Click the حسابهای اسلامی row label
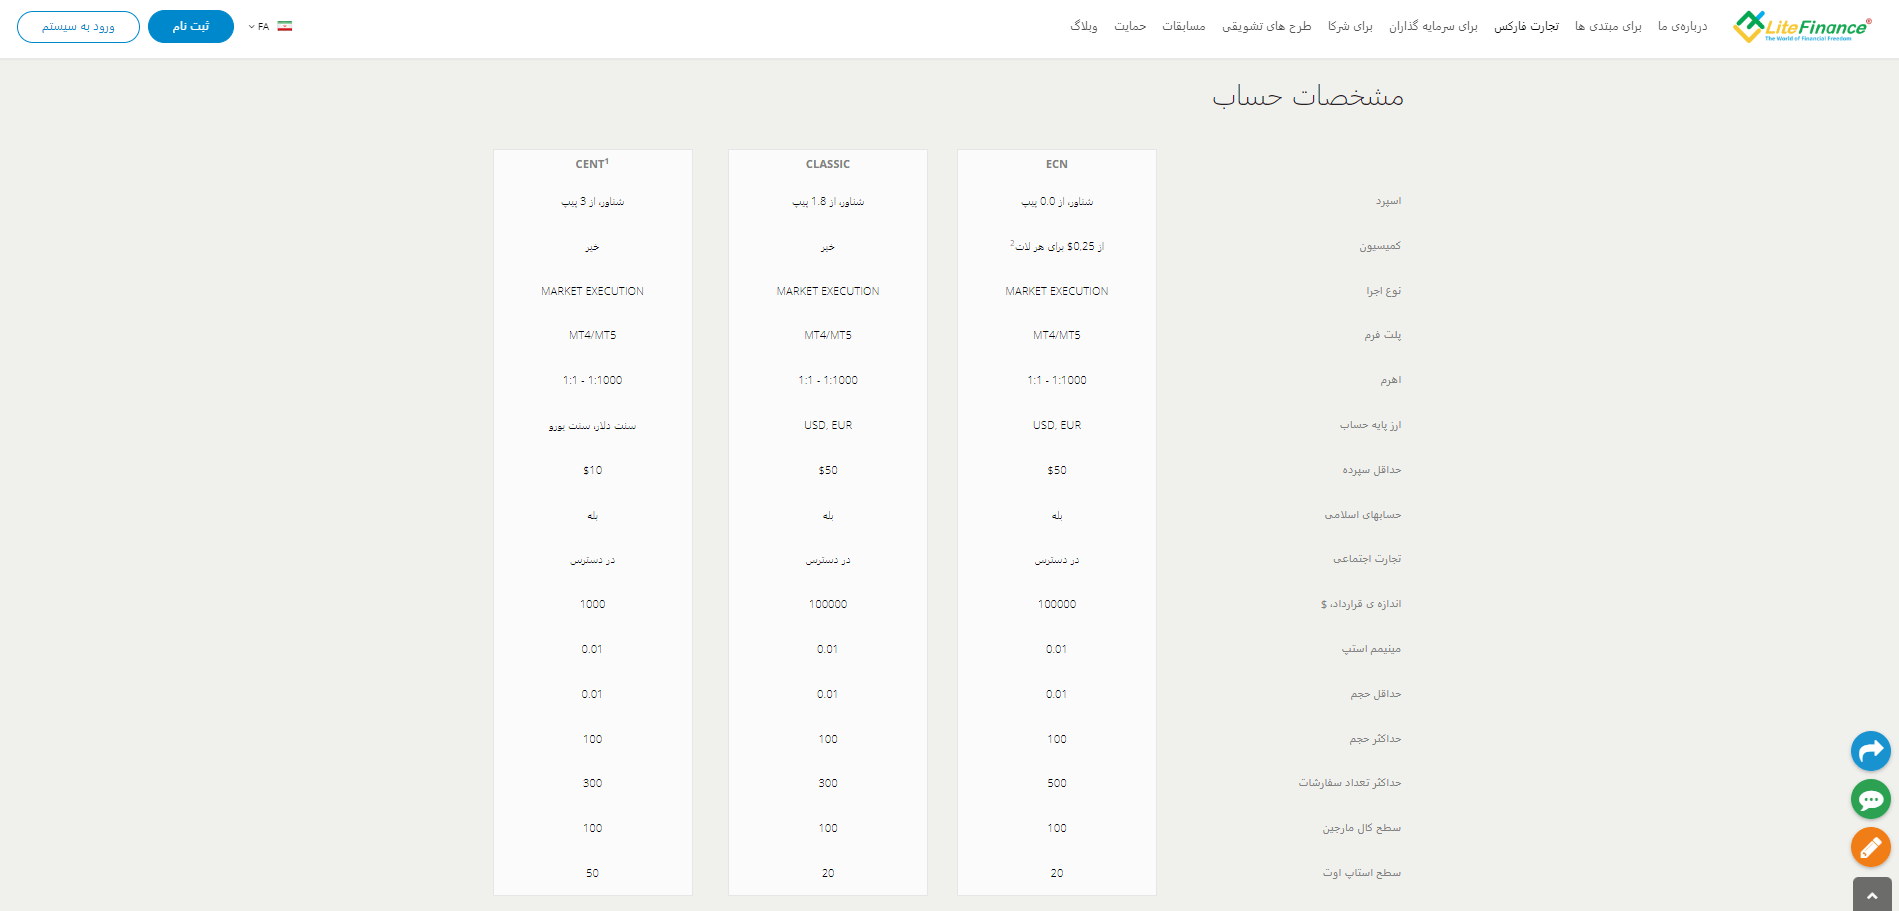The height and width of the screenshot is (911, 1899). click(x=1363, y=515)
